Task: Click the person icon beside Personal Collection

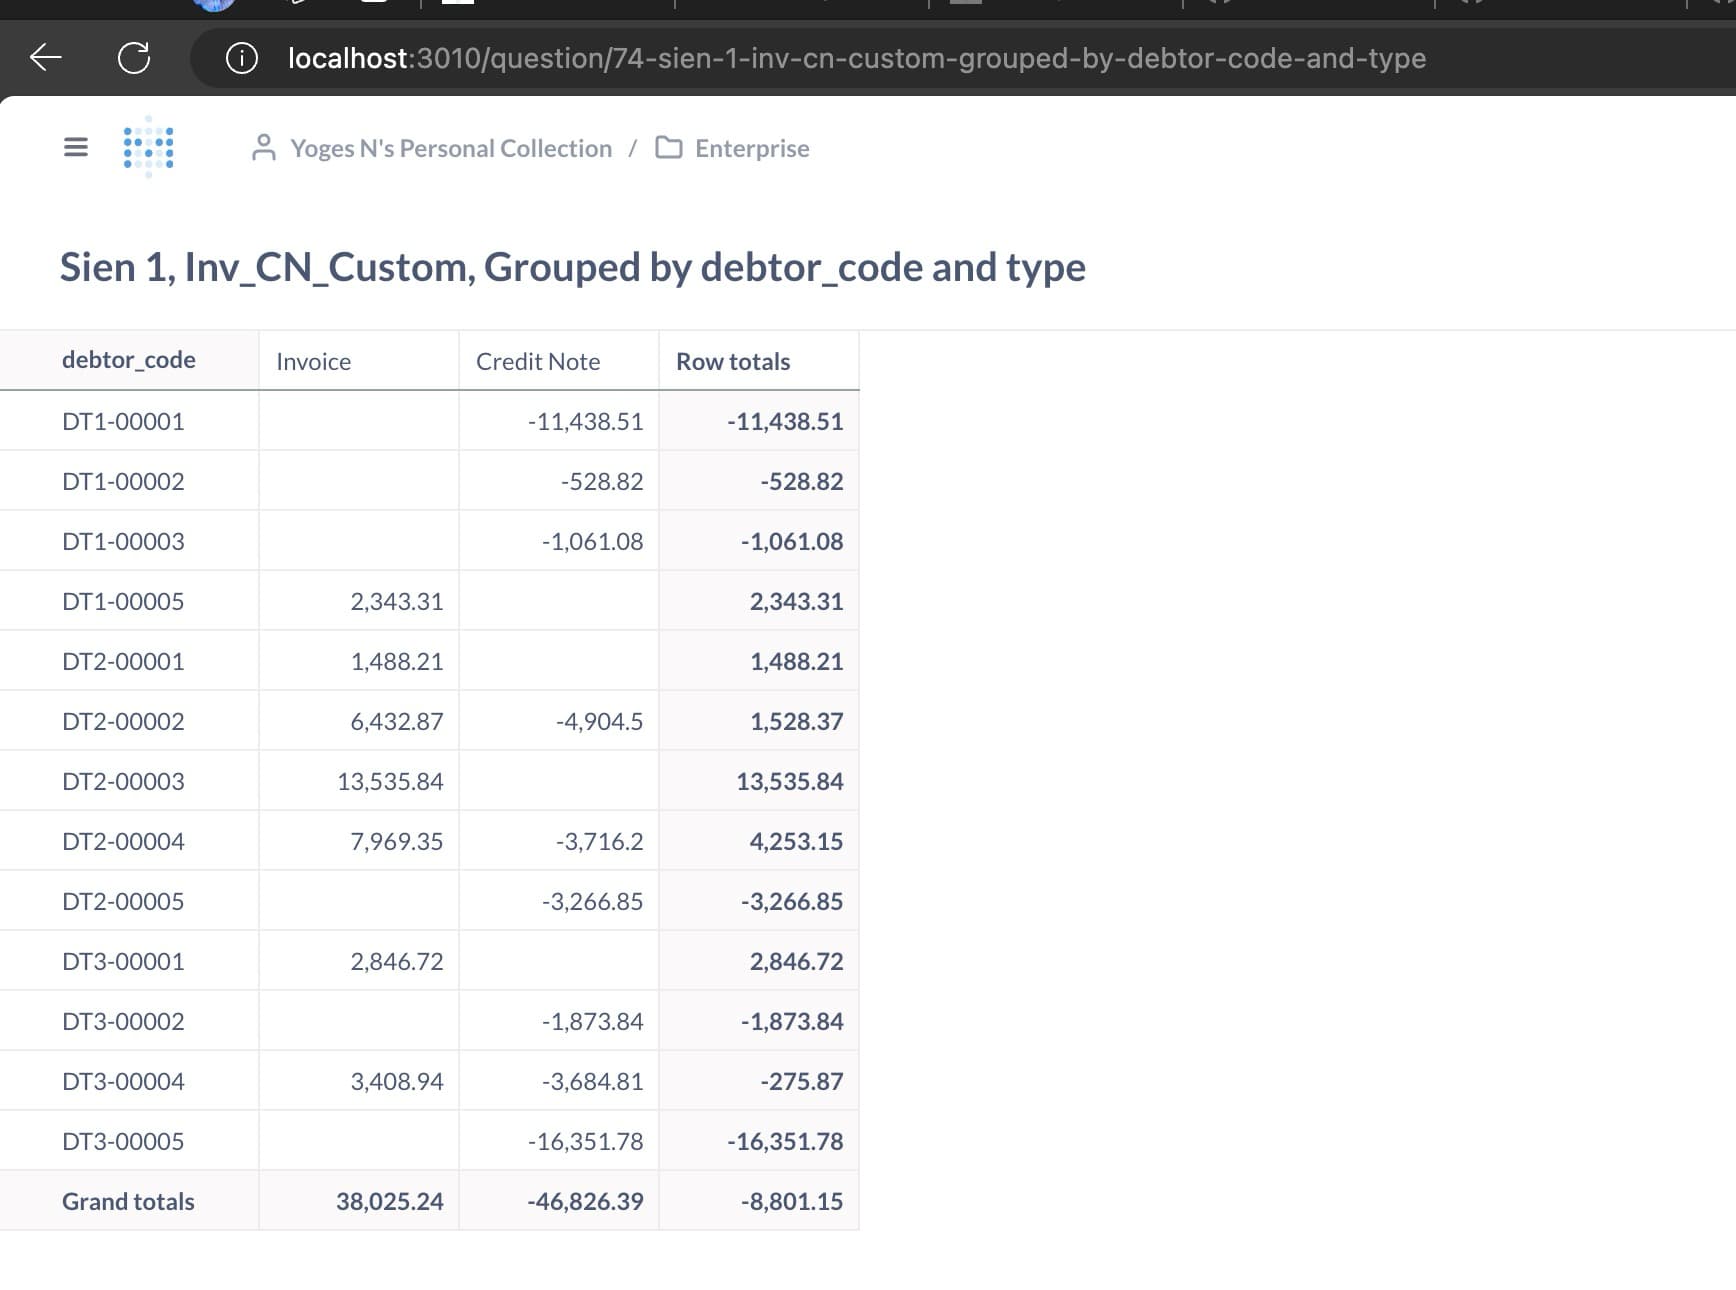Action: (x=264, y=148)
